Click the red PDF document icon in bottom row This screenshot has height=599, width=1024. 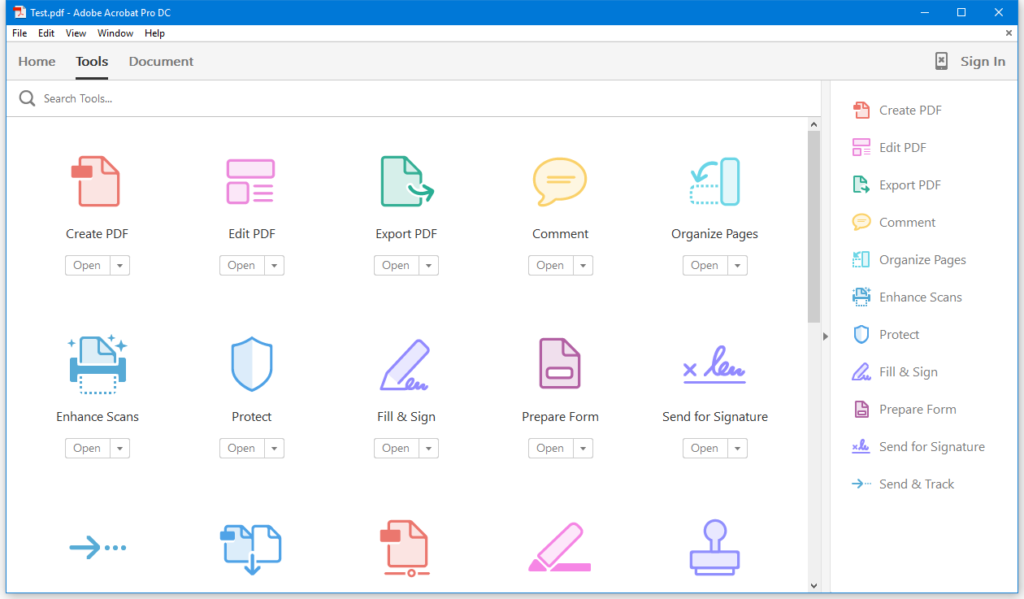(x=405, y=549)
